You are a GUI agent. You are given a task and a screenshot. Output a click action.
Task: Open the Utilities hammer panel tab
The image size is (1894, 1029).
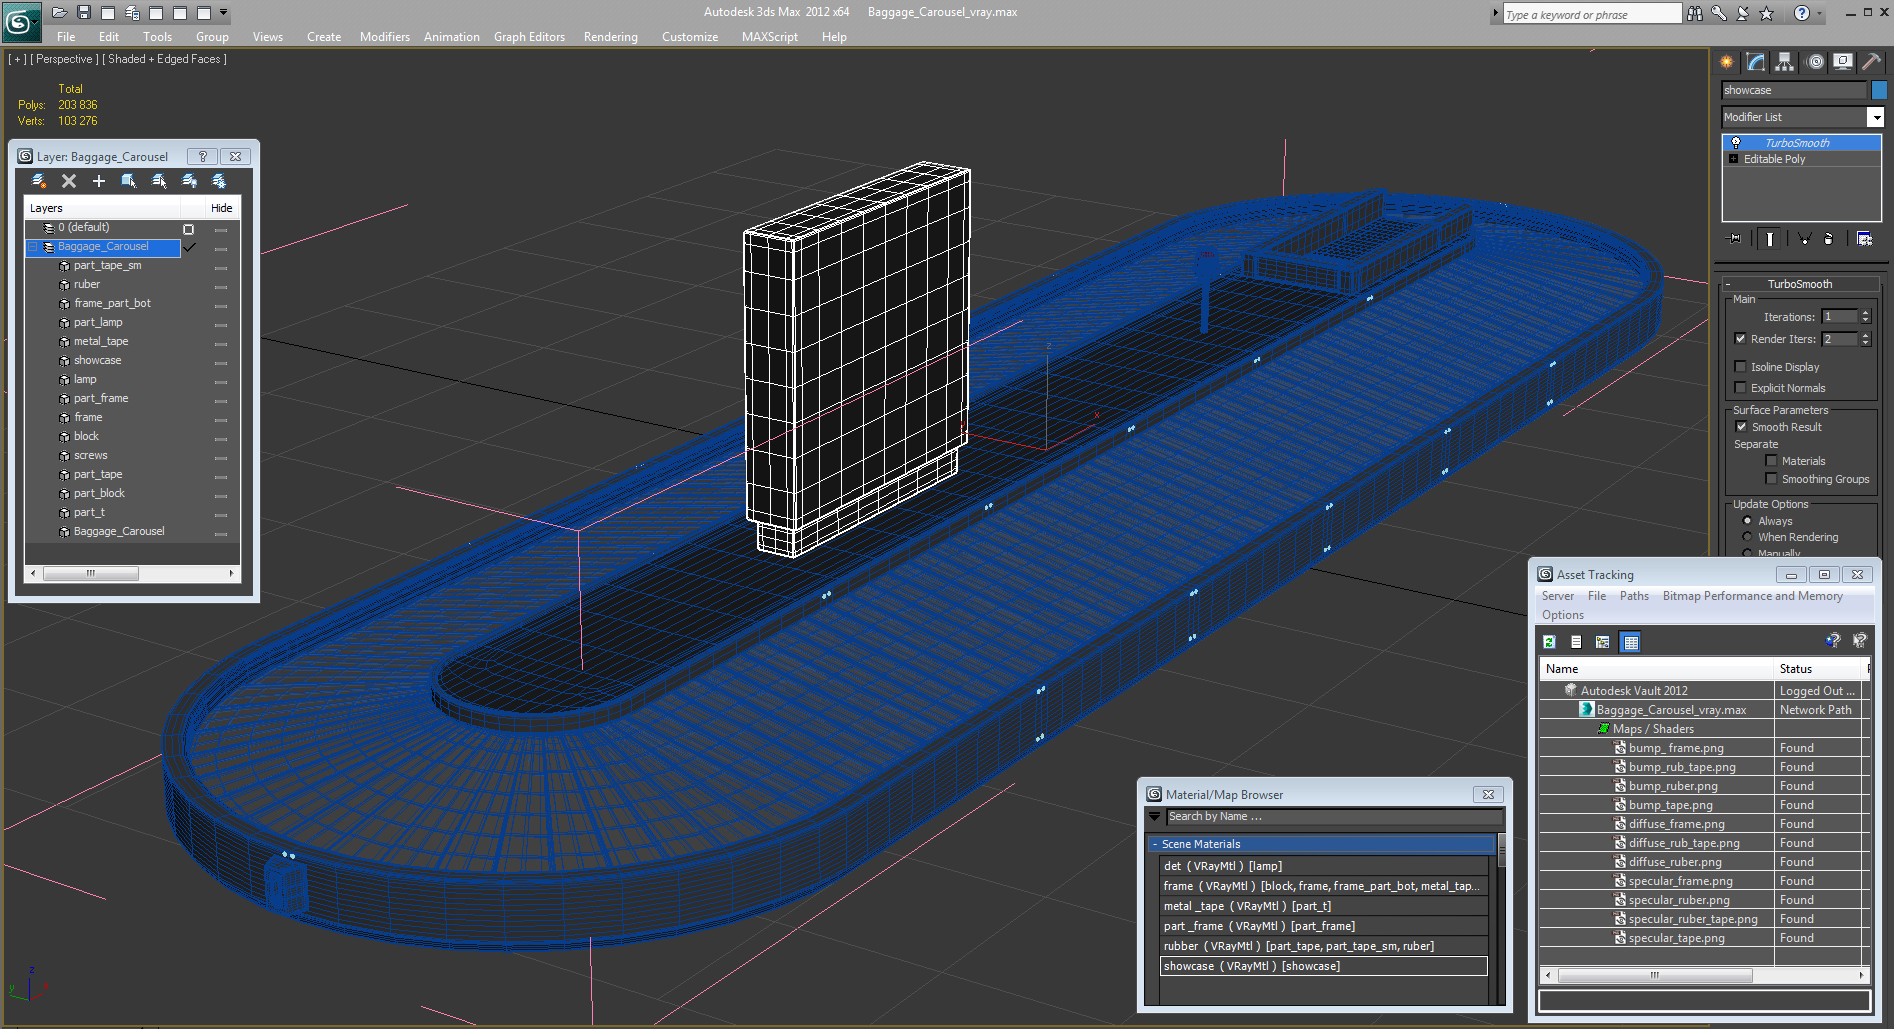(1871, 62)
